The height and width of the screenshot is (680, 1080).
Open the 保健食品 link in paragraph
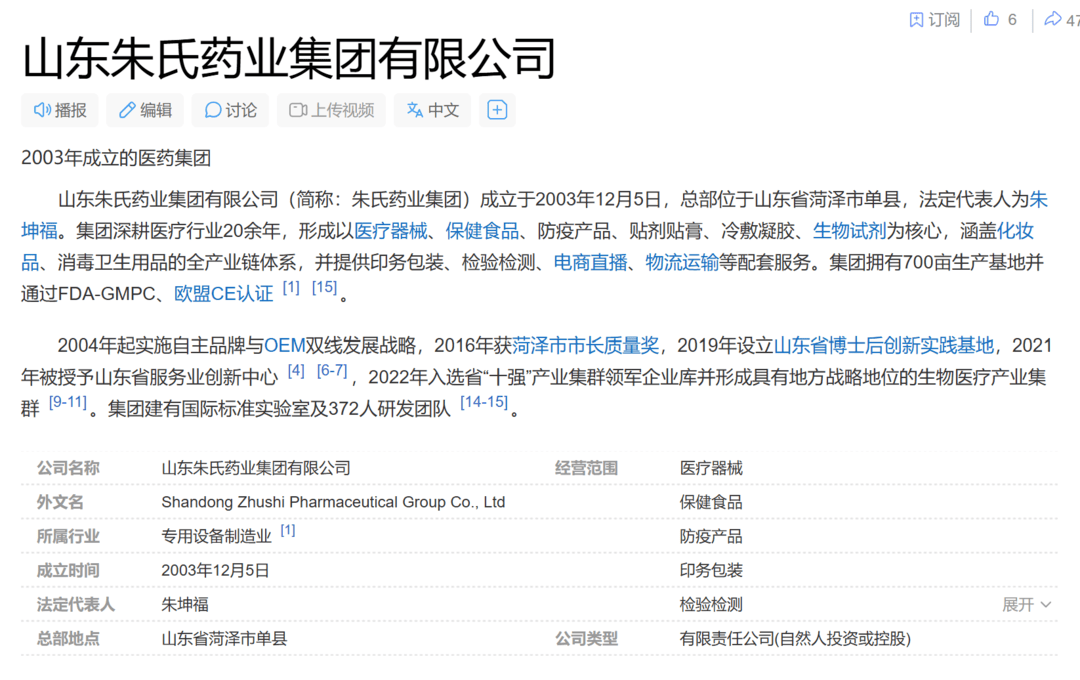pyautogui.click(x=482, y=231)
